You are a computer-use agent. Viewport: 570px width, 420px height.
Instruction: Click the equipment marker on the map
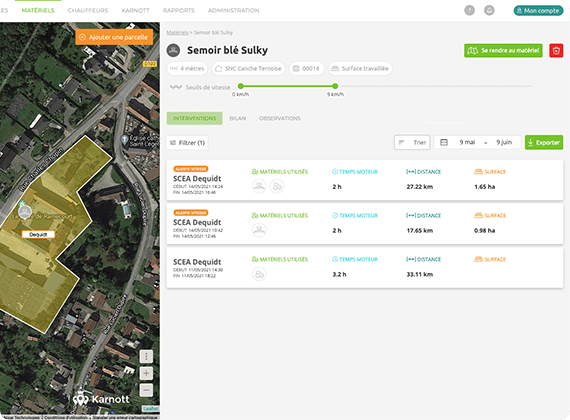click(x=25, y=212)
